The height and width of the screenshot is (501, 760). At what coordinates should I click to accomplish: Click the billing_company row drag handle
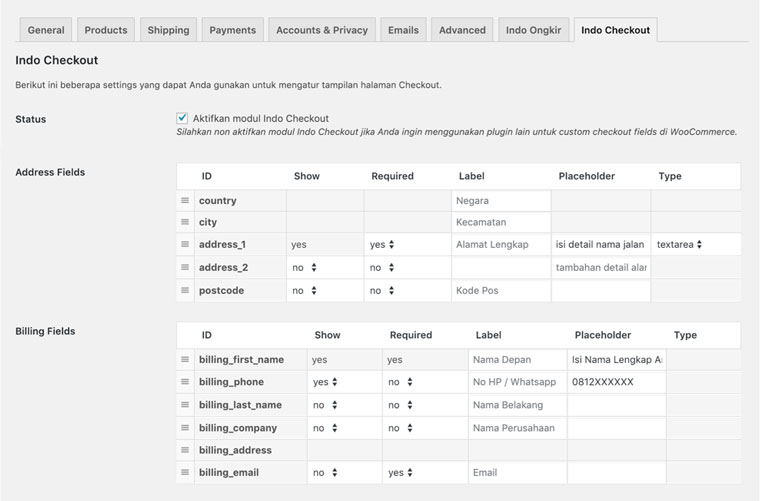click(x=185, y=428)
